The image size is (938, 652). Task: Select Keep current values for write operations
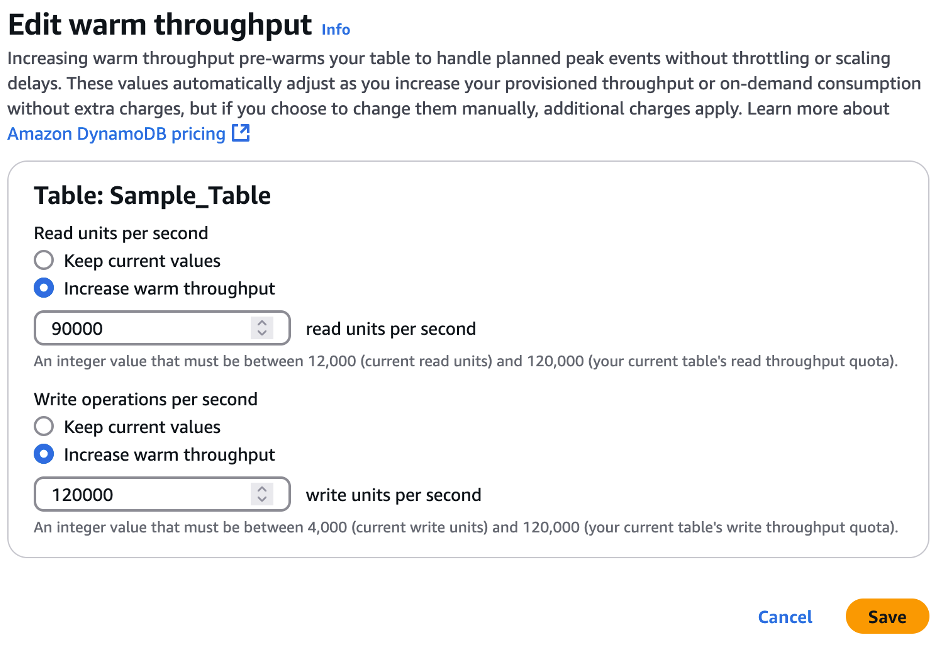(x=43, y=426)
